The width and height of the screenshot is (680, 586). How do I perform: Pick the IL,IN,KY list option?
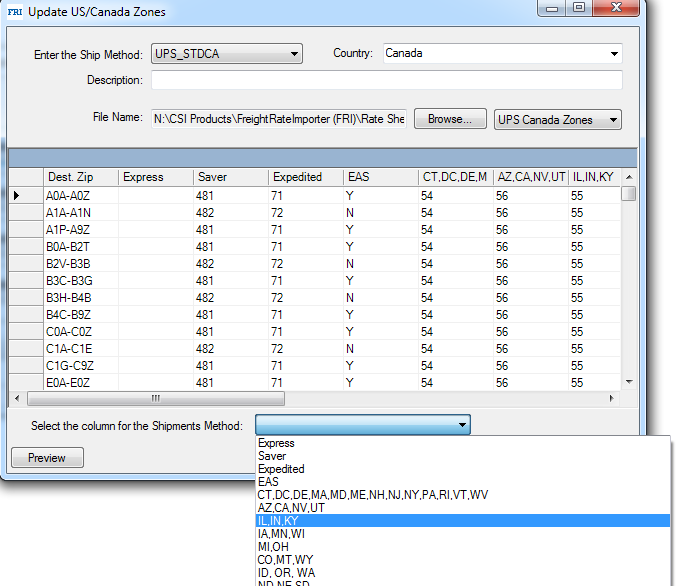click(278, 521)
